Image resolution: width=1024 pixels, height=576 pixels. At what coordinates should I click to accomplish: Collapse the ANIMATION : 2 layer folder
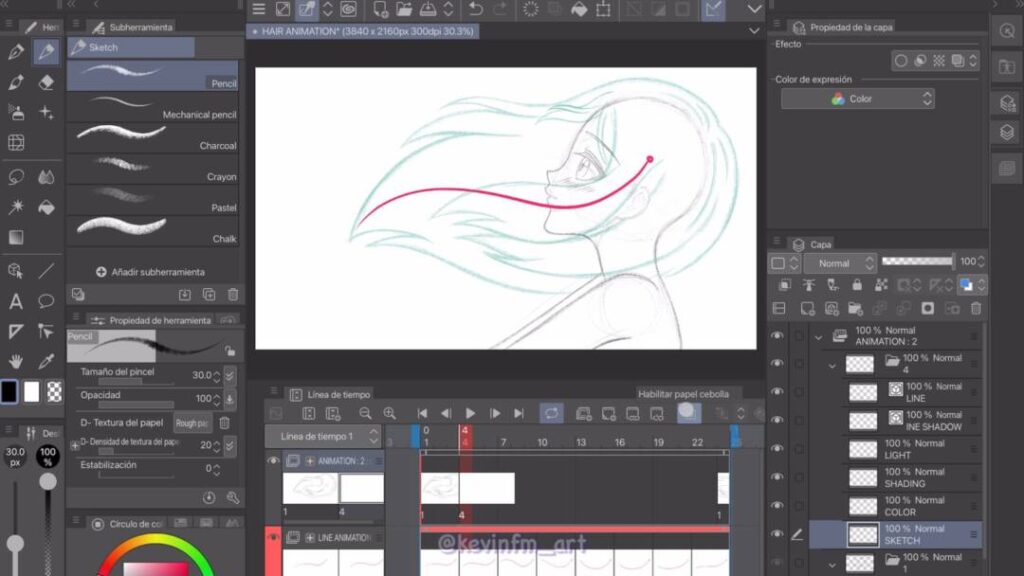818,337
